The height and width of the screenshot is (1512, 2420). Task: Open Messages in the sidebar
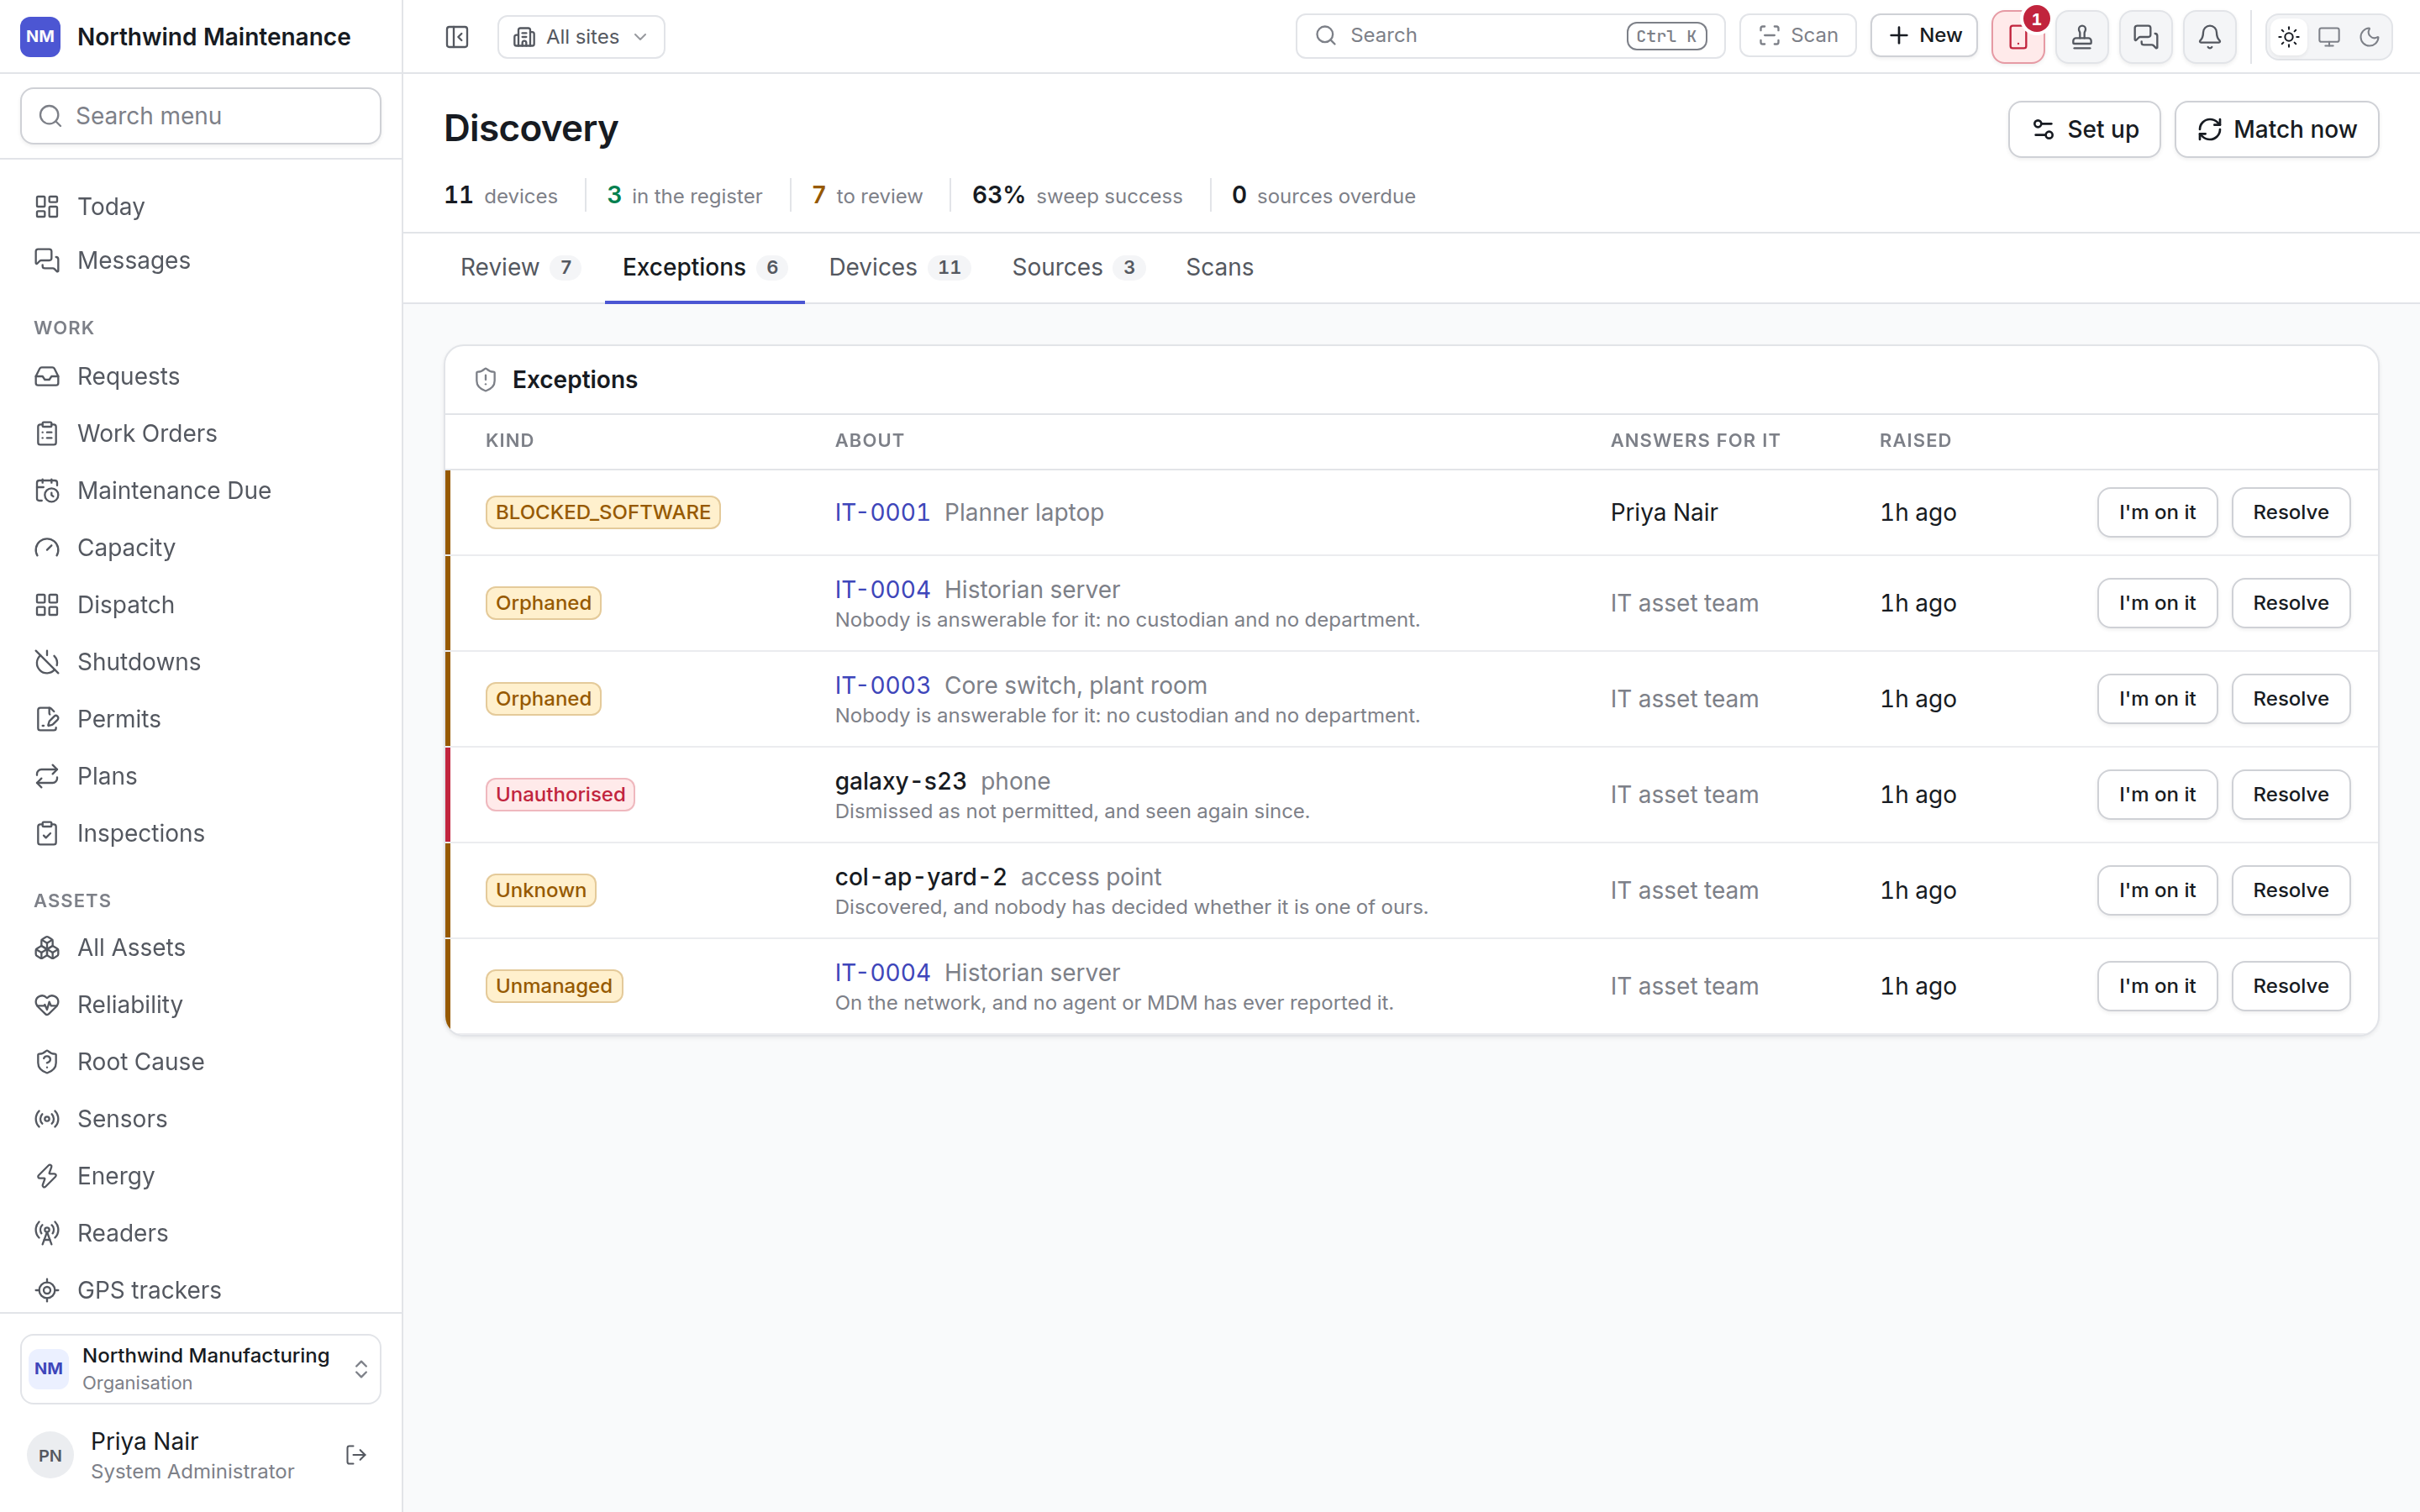201,260
